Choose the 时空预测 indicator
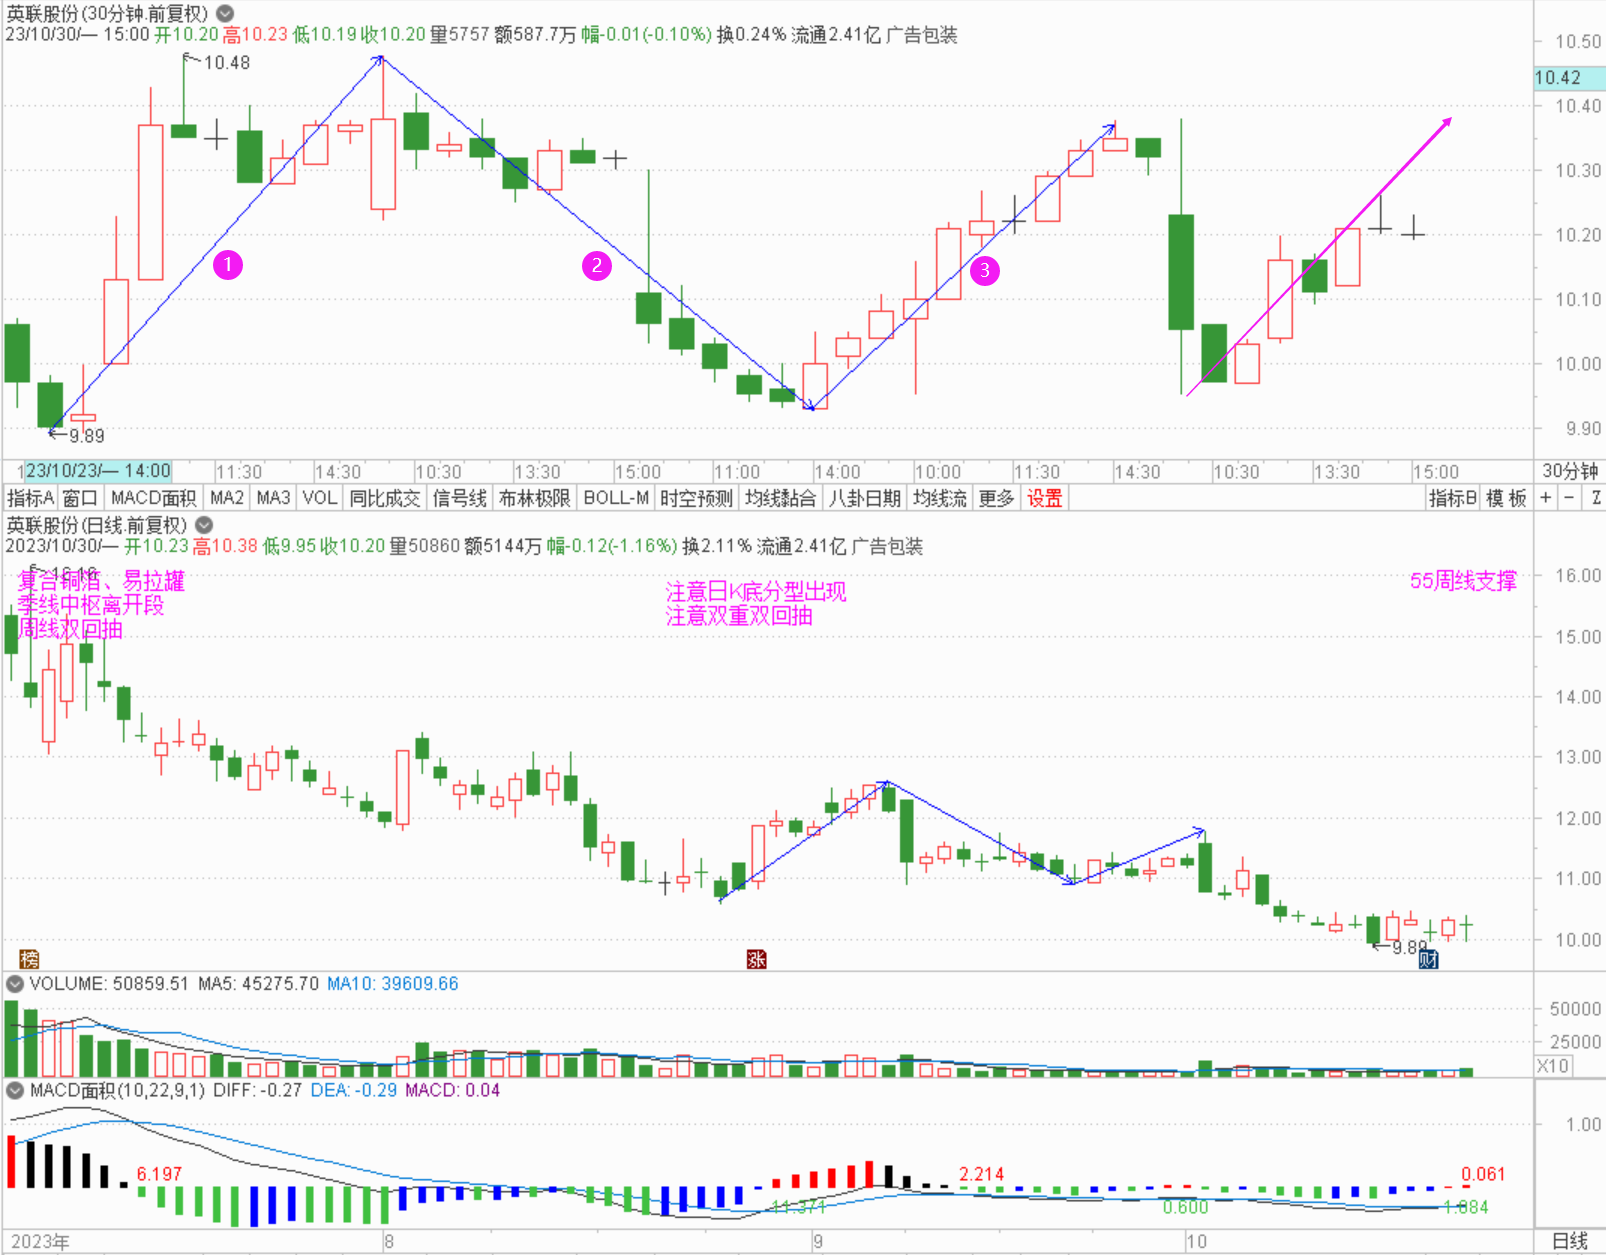Viewport: 1606px width, 1255px height. [697, 498]
